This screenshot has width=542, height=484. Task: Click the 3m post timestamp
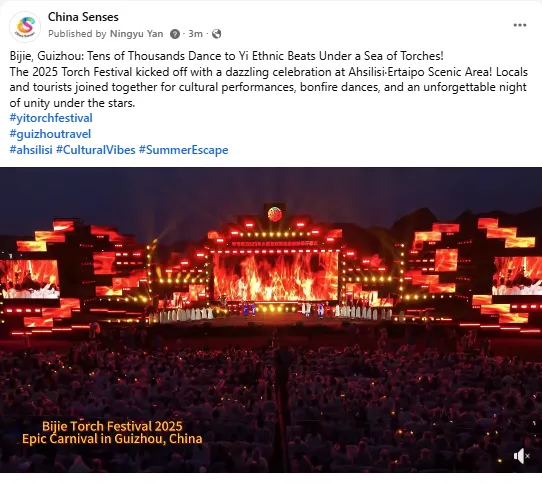coord(195,34)
